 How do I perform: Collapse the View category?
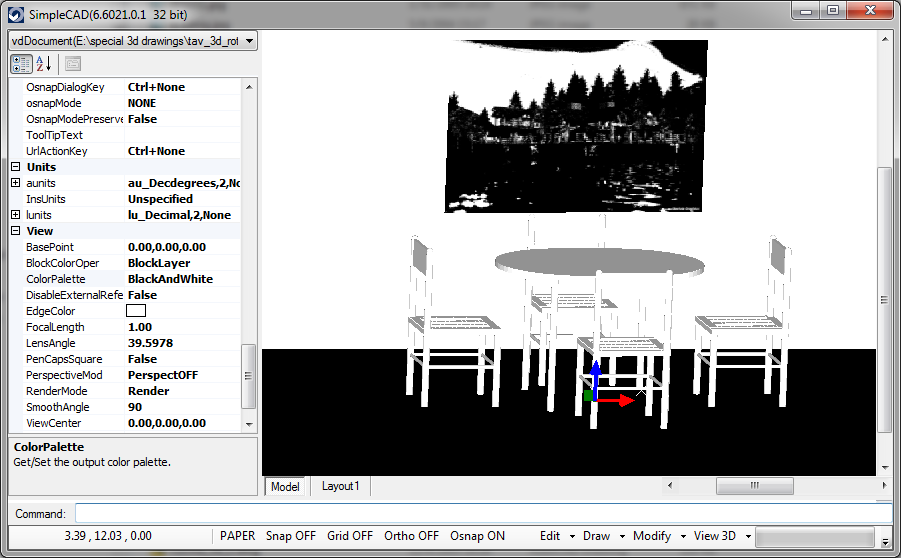[x=16, y=231]
